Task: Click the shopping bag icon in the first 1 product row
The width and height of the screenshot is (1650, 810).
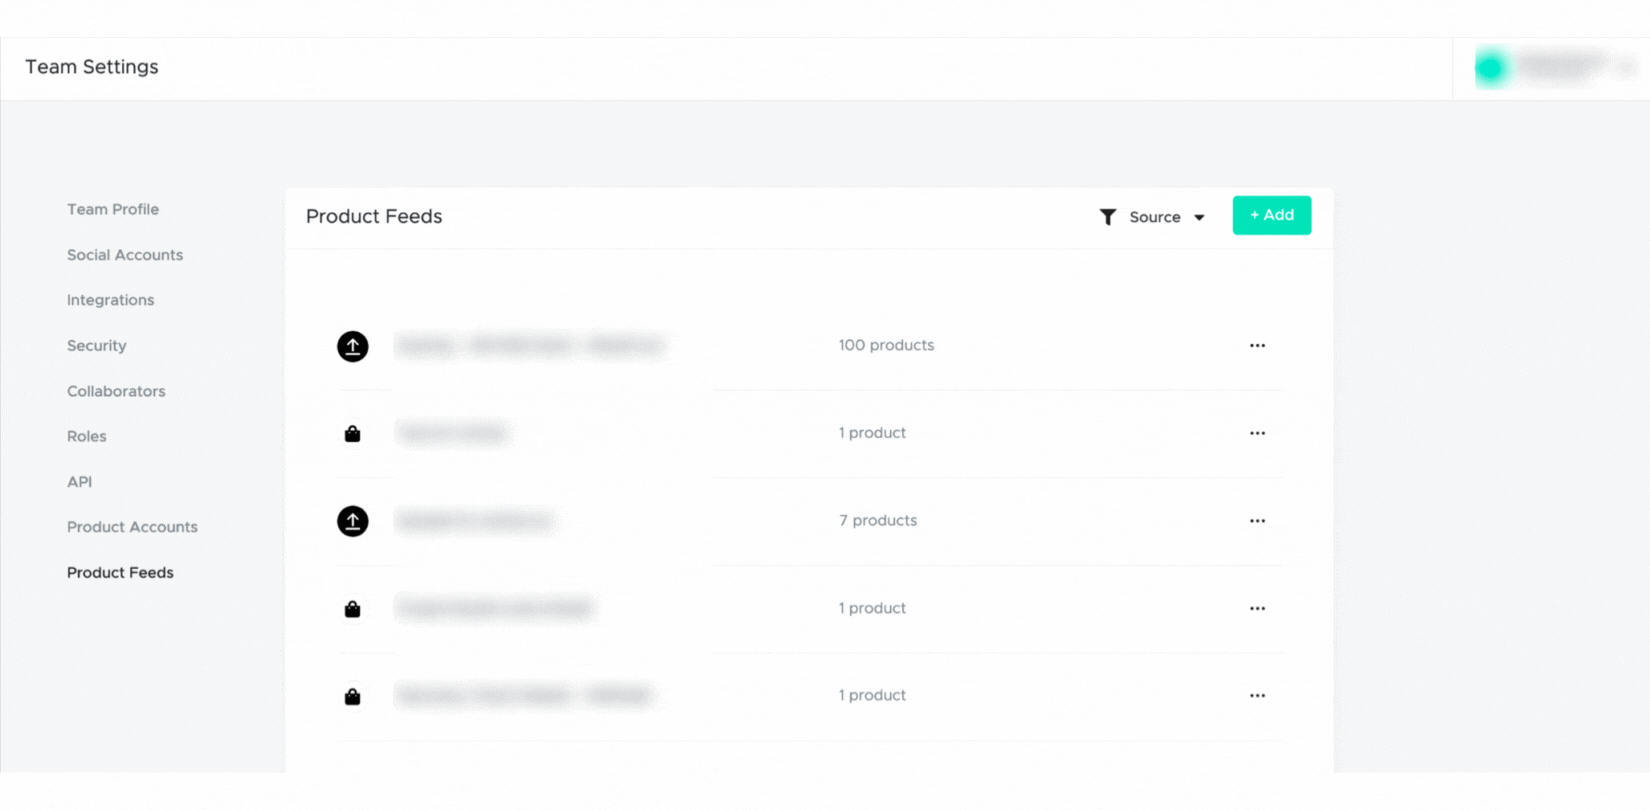Action: [352, 434]
